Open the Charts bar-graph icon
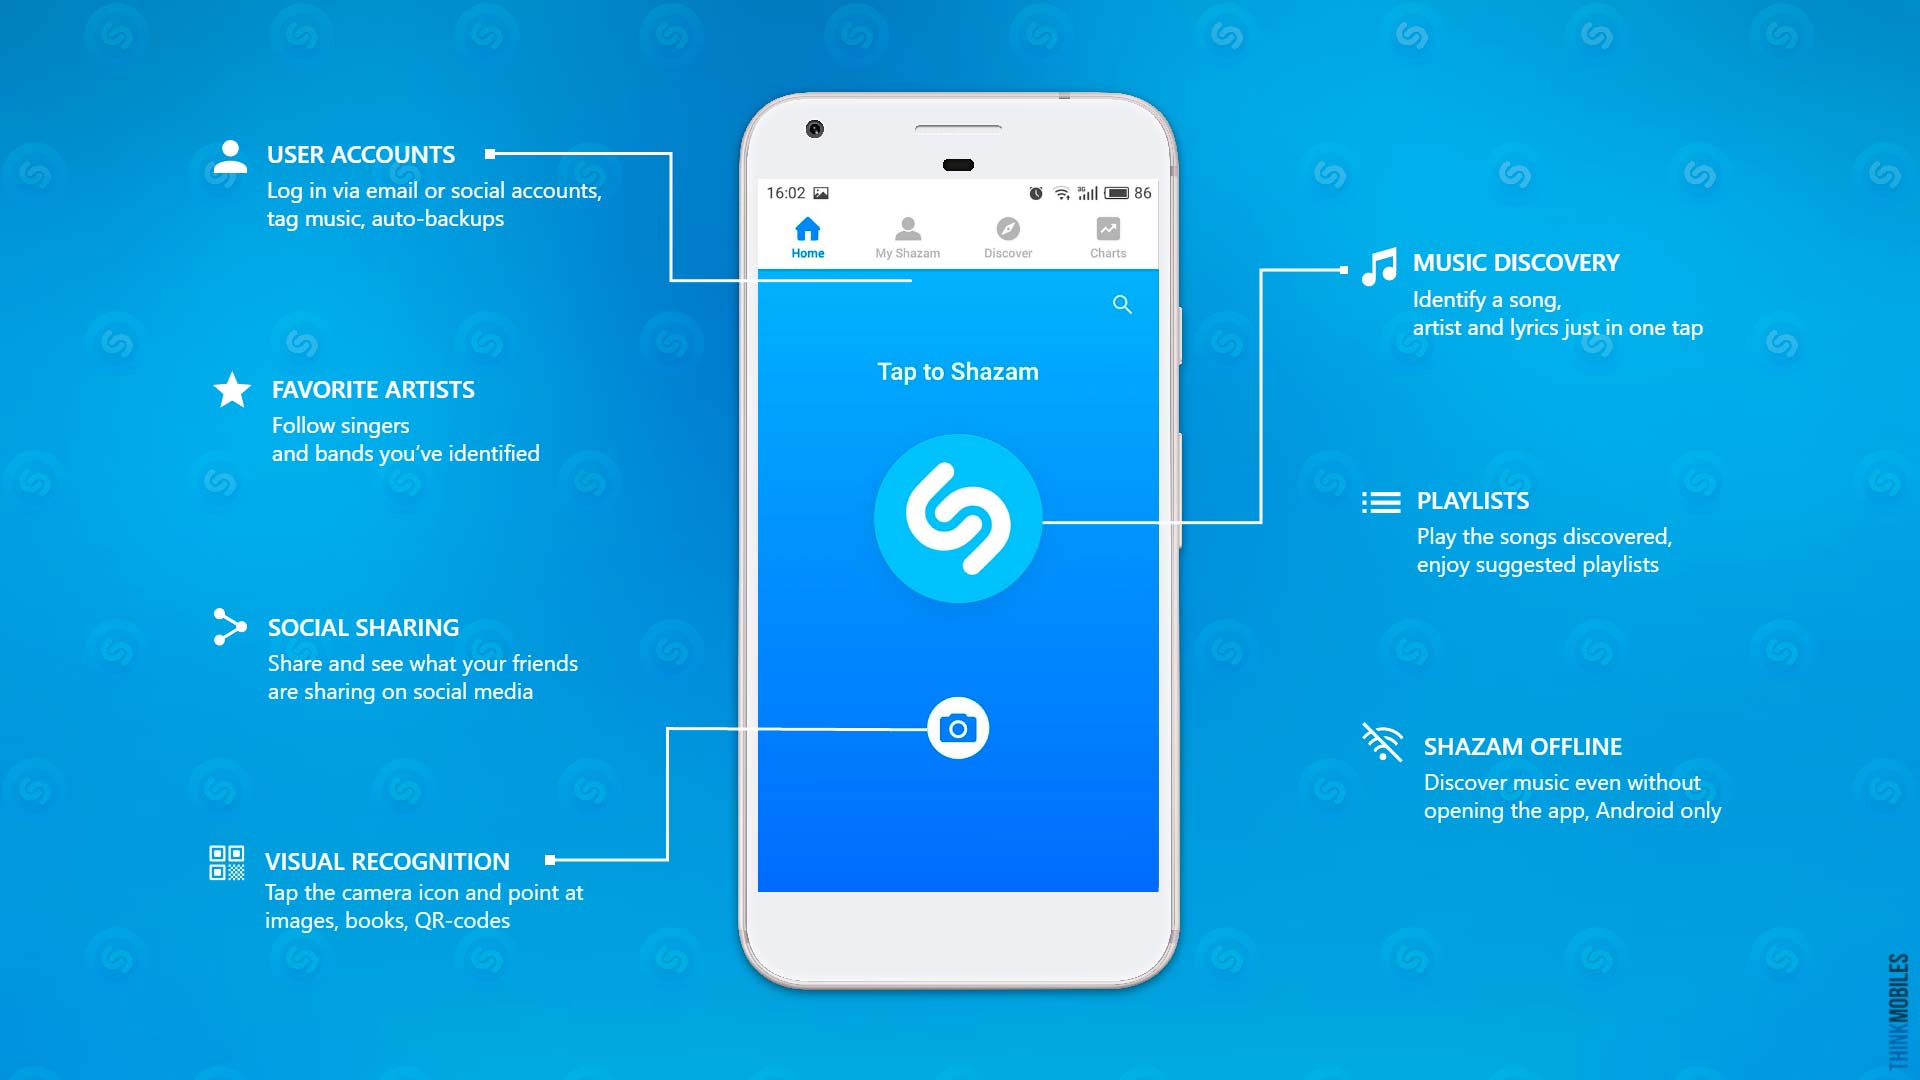Viewport: 1920px width, 1080px height. tap(1108, 231)
